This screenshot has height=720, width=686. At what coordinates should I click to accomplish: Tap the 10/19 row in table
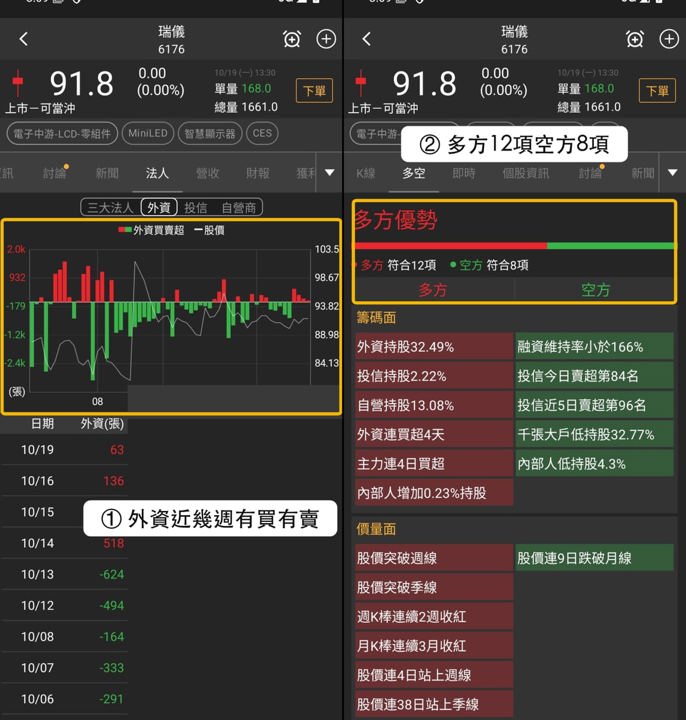pyautogui.click(x=64, y=450)
